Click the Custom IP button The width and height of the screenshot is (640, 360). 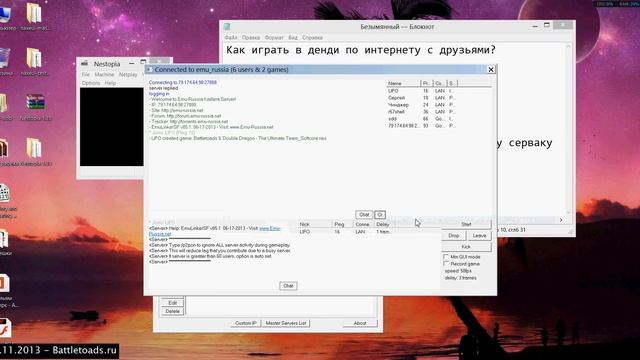point(246,323)
